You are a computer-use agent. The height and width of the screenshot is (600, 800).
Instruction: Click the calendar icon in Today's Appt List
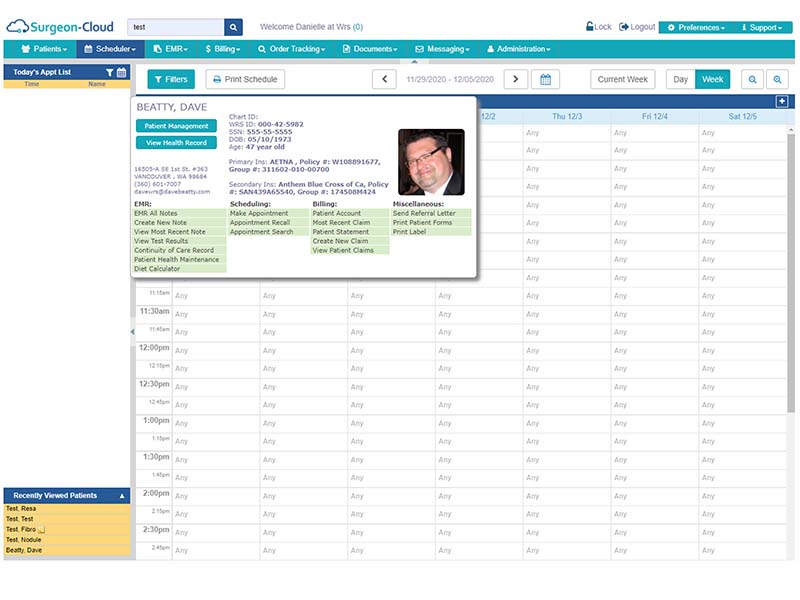(121, 72)
